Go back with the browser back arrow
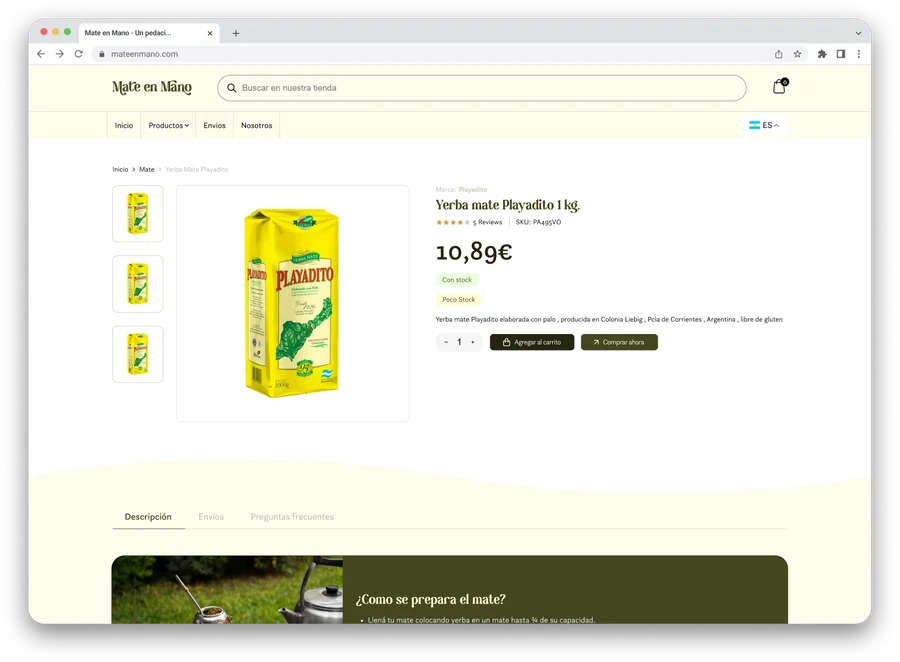Viewport: 900px width, 662px height. (x=41, y=54)
